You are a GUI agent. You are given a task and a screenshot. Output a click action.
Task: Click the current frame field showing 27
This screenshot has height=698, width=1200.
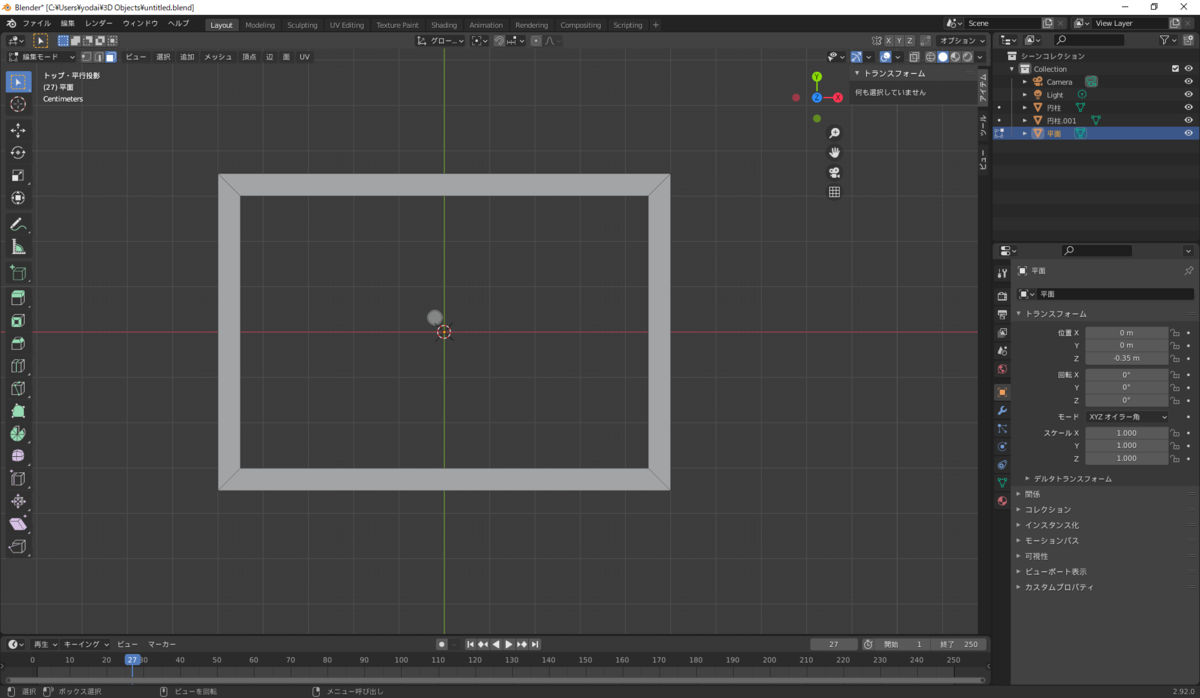click(834, 644)
